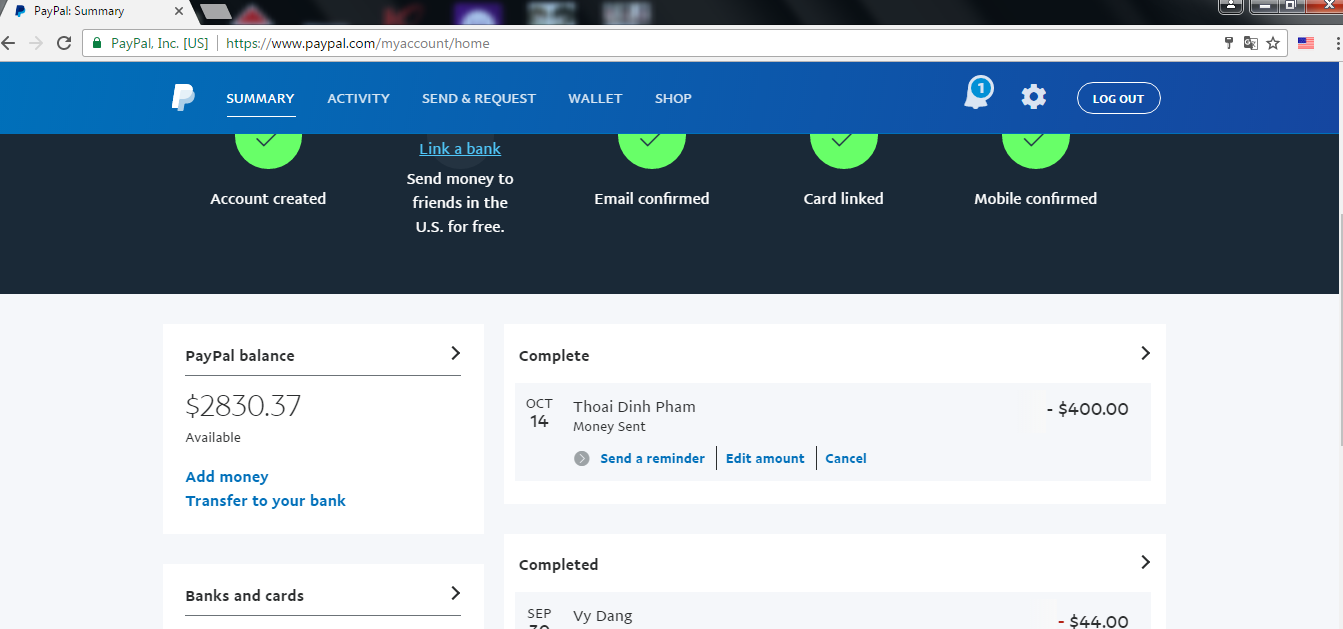Bookmark page with the star icon
Image resolution: width=1343 pixels, height=629 pixels.
pos(1273,43)
